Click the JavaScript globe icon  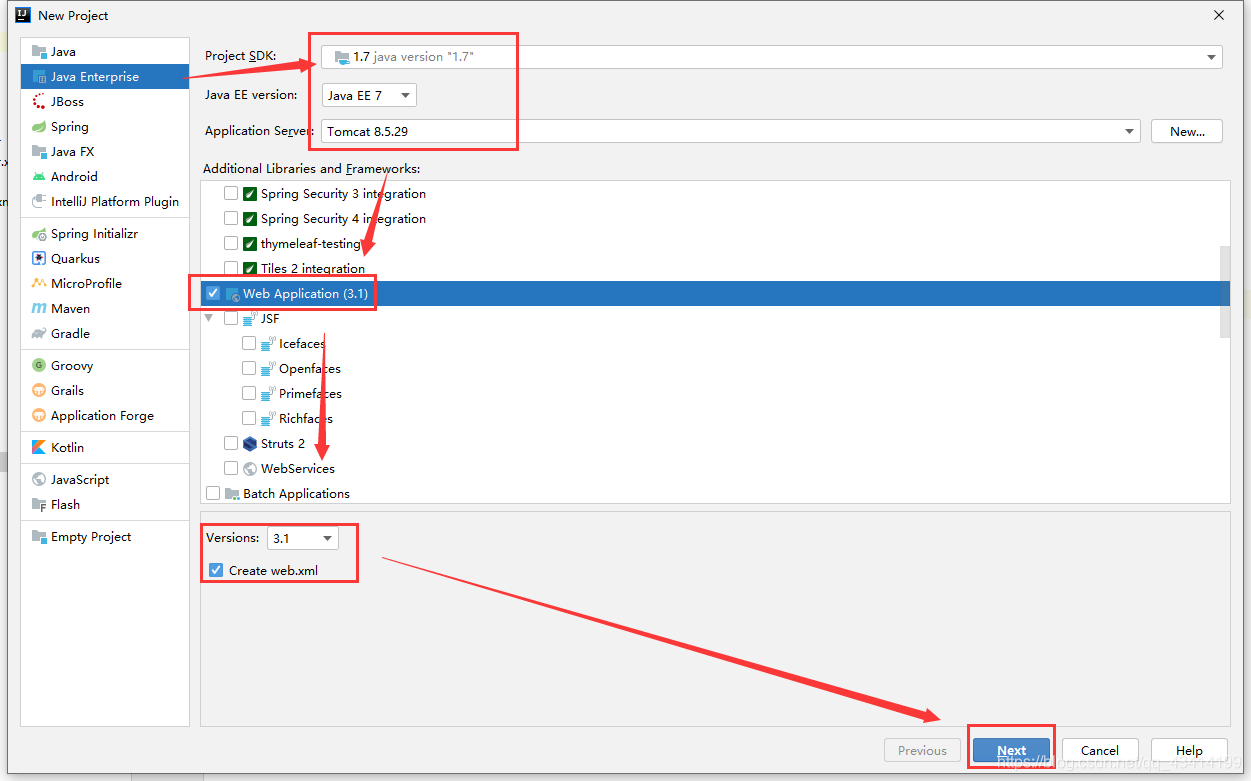[39, 480]
